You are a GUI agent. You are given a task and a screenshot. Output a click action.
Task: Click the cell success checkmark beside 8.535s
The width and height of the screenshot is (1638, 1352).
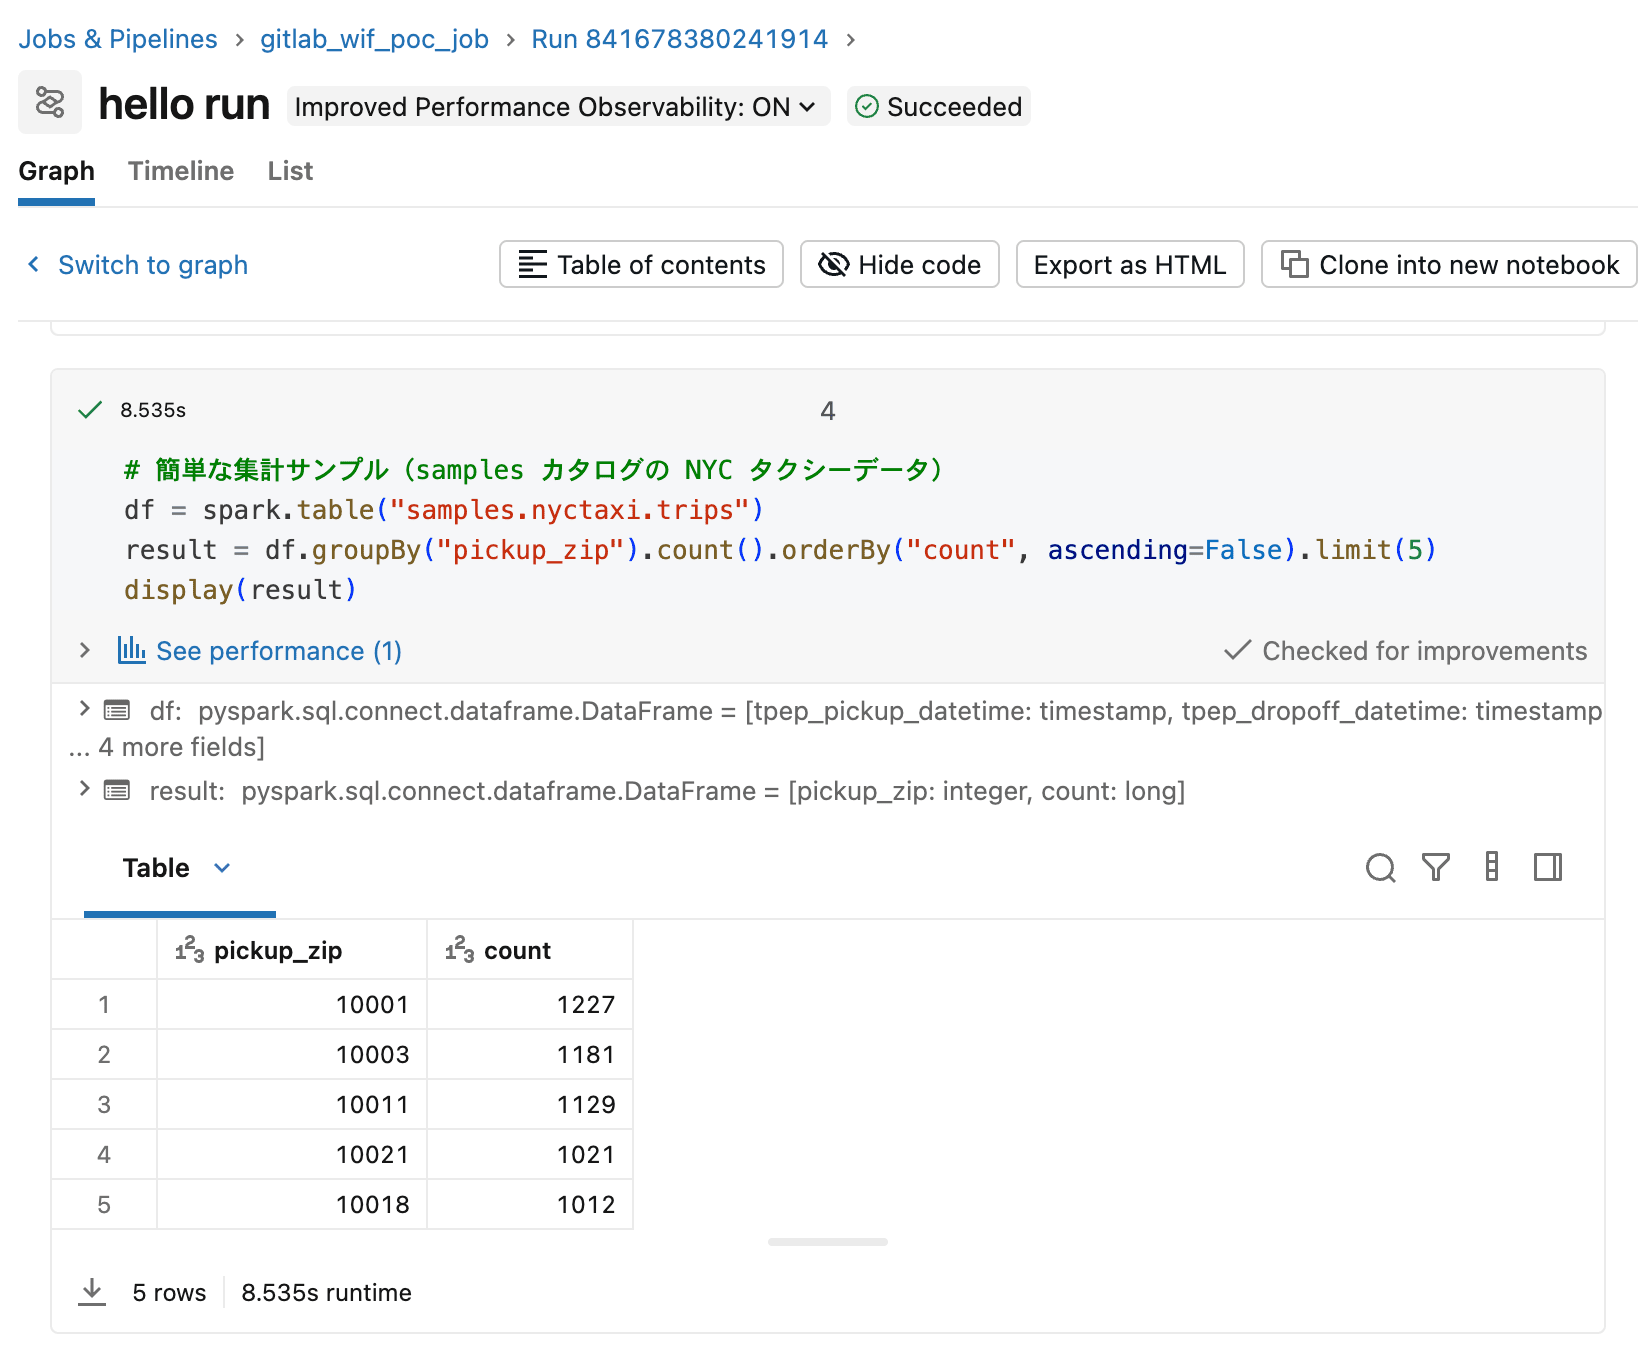click(x=90, y=410)
